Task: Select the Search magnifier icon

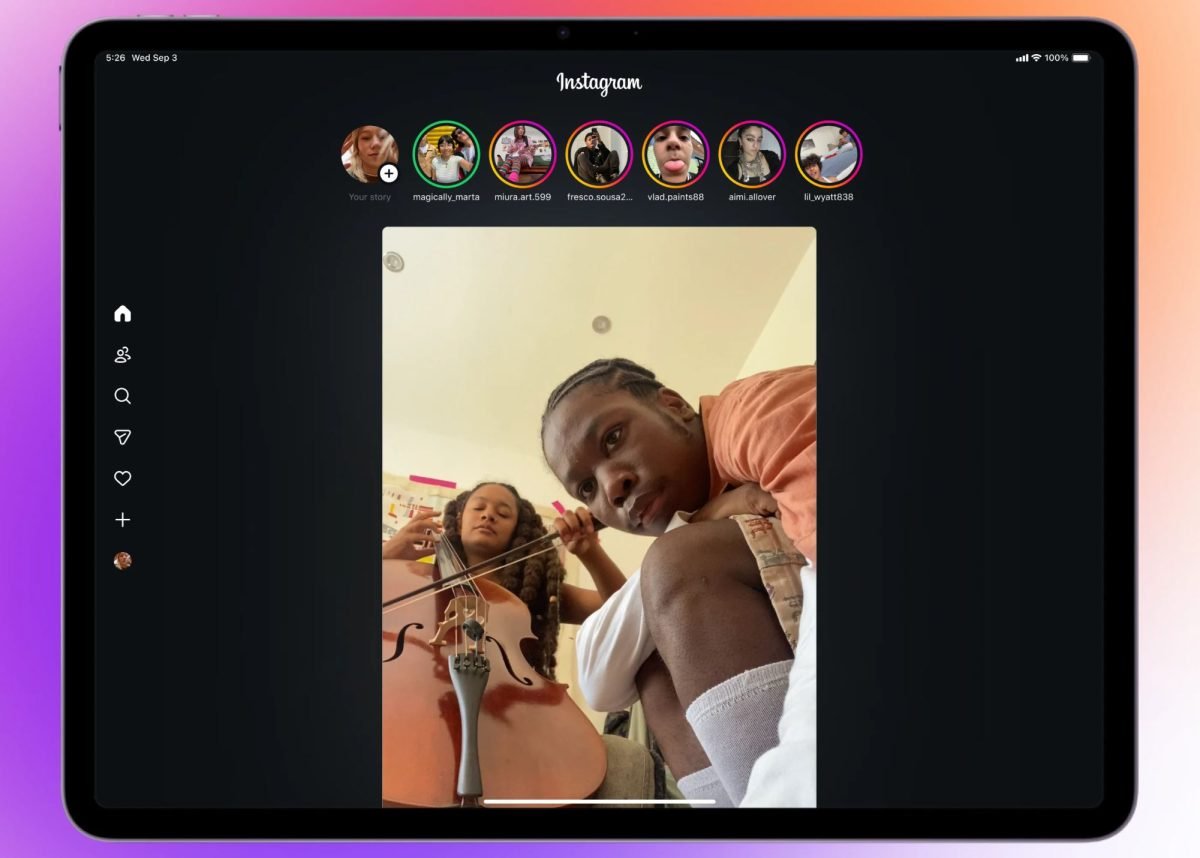Action: (122, 395)
